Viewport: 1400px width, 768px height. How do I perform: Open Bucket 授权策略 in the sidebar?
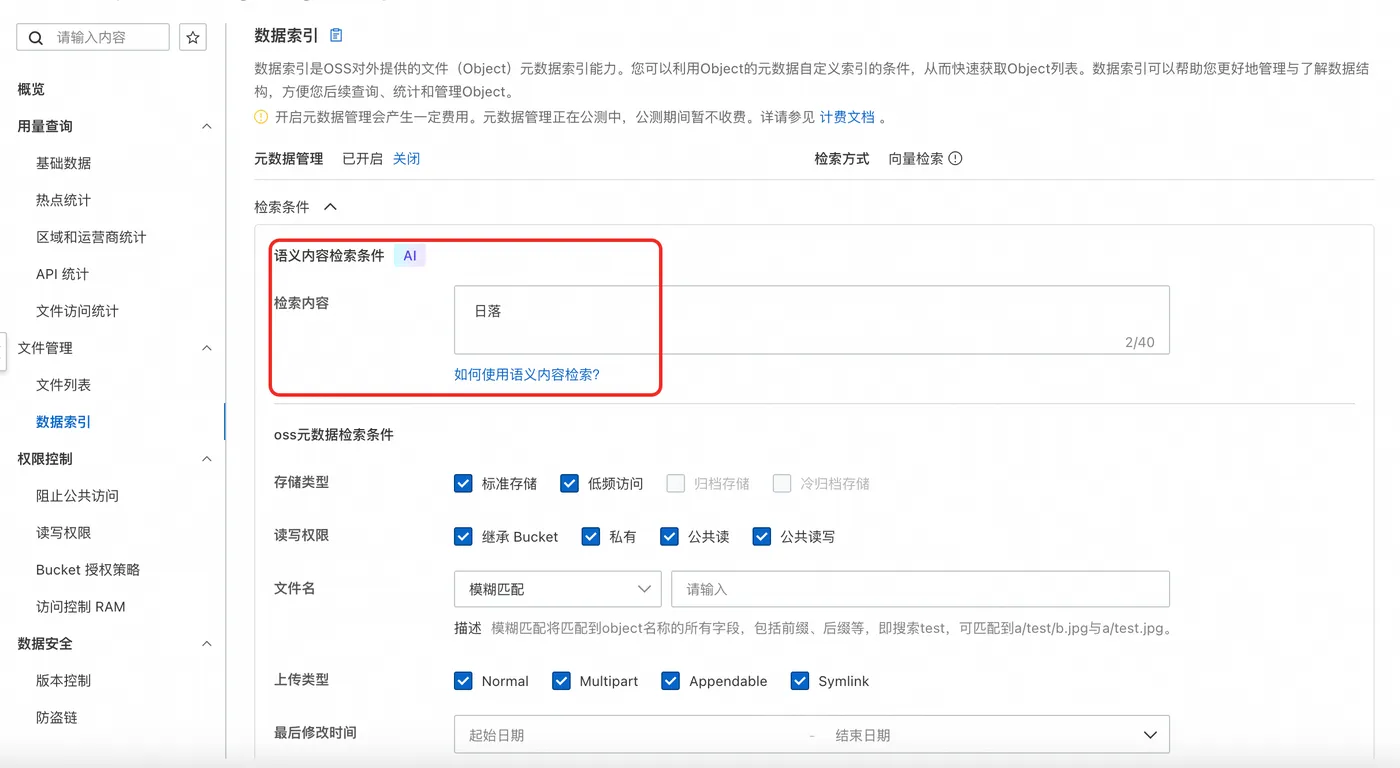[x=88, y=570]
